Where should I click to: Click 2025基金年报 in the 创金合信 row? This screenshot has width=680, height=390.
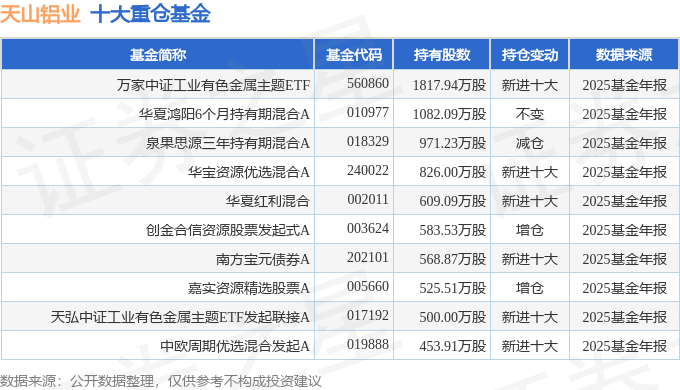tap(624, 230)
